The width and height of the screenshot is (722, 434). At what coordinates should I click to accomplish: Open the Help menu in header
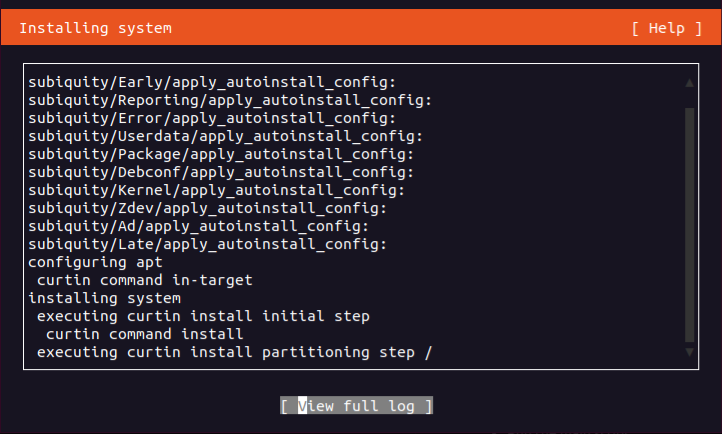[667, 28]
